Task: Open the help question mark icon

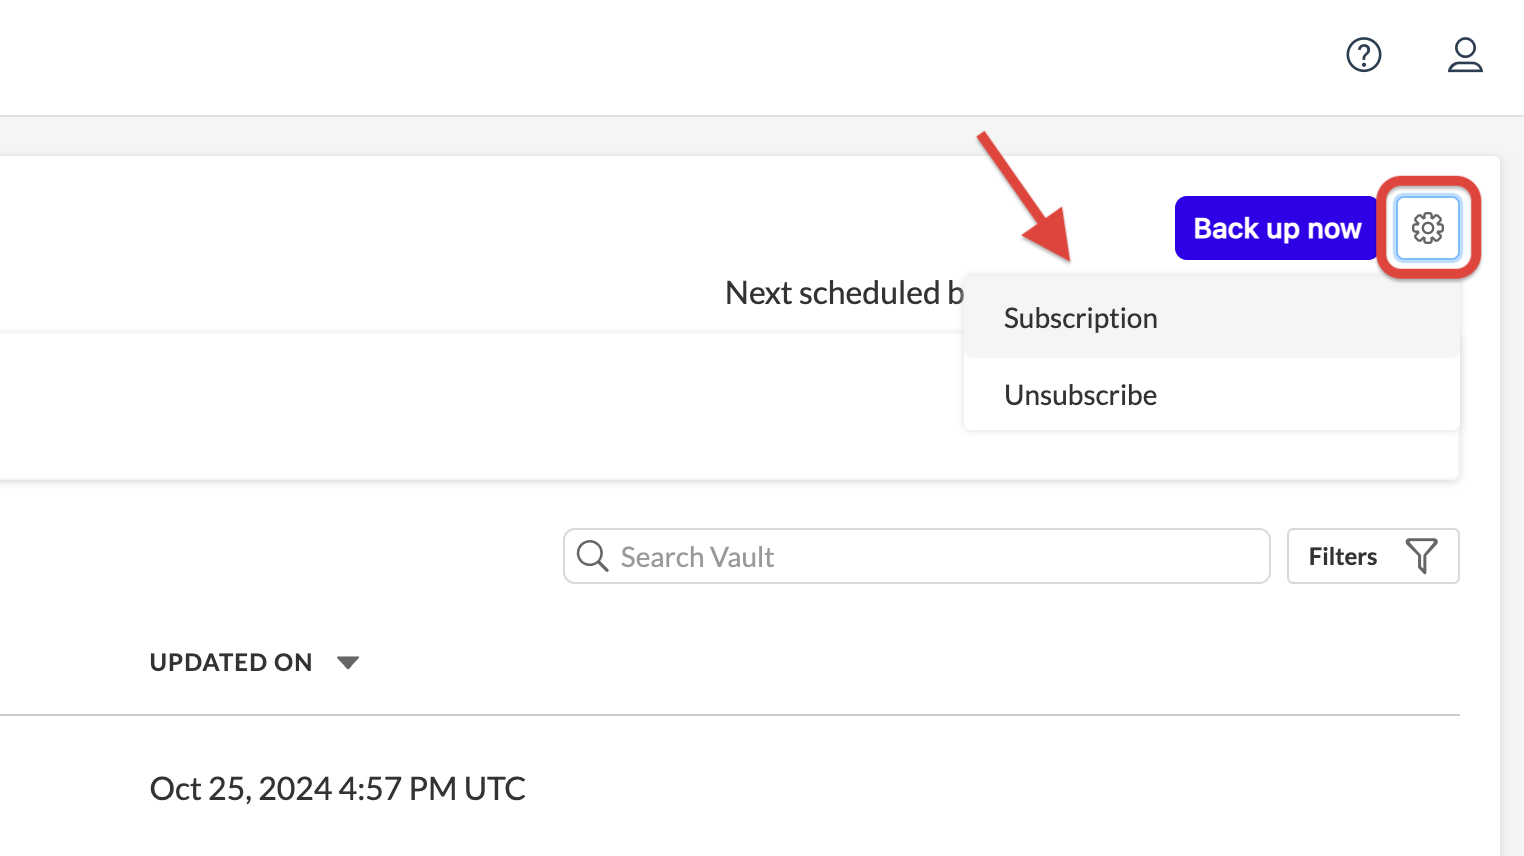Action: pyautogui.click(x=1363, y=55)
